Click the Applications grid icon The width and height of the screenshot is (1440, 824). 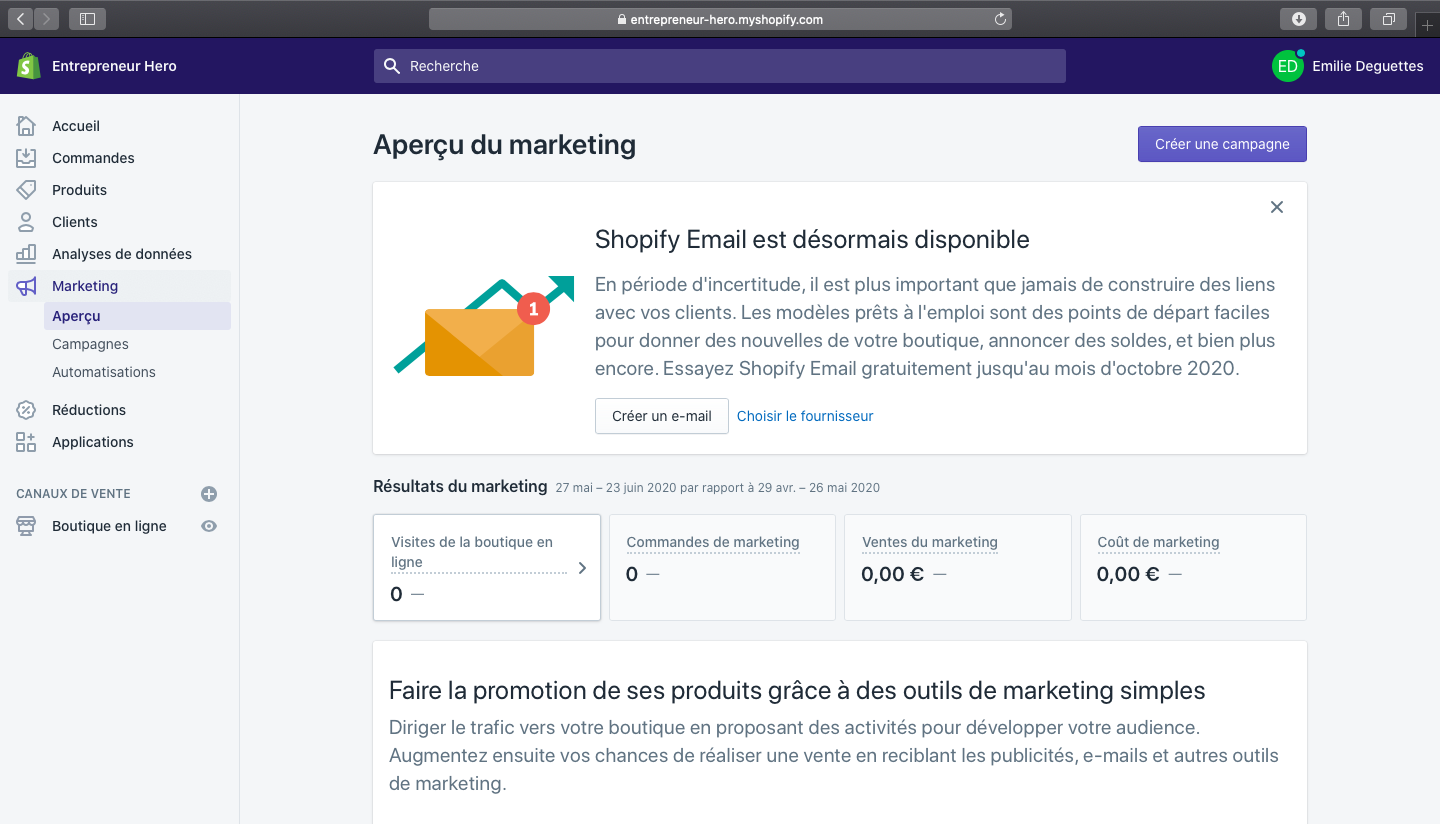tap(26, 442)
